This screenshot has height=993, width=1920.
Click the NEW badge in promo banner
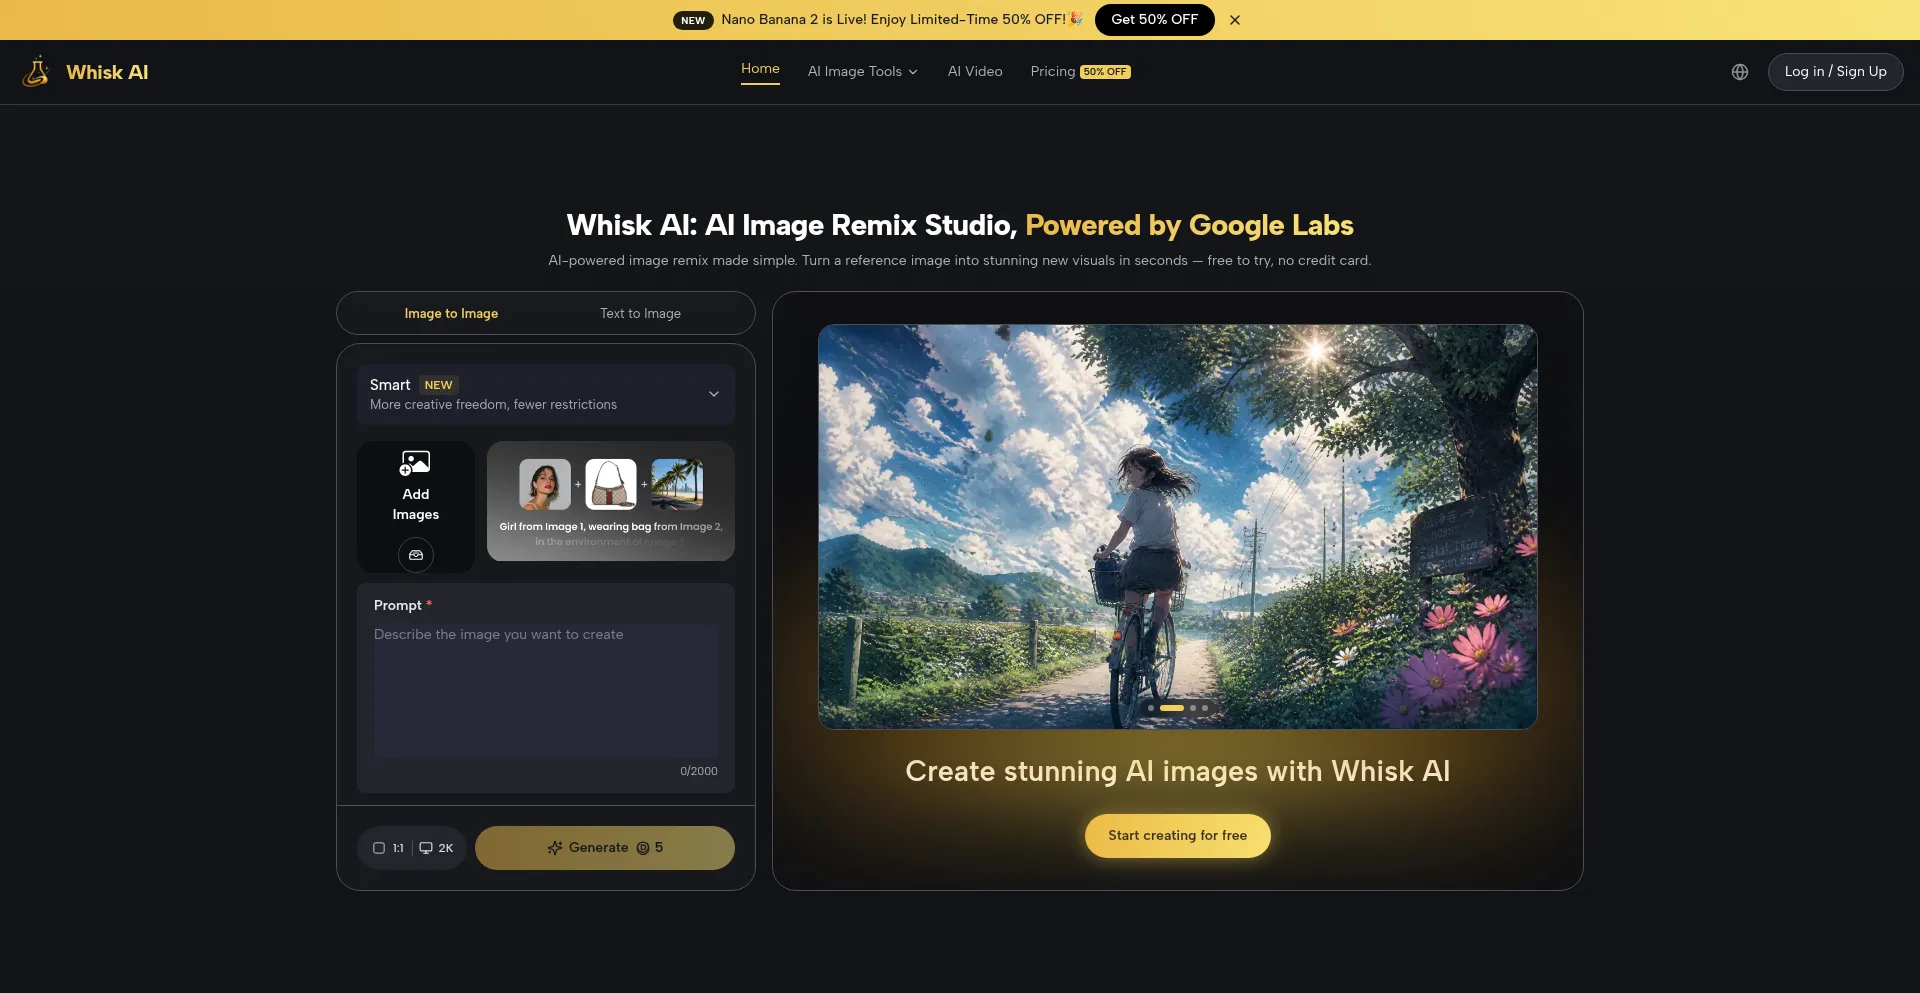pyautogui.click(x=693, y=20)
